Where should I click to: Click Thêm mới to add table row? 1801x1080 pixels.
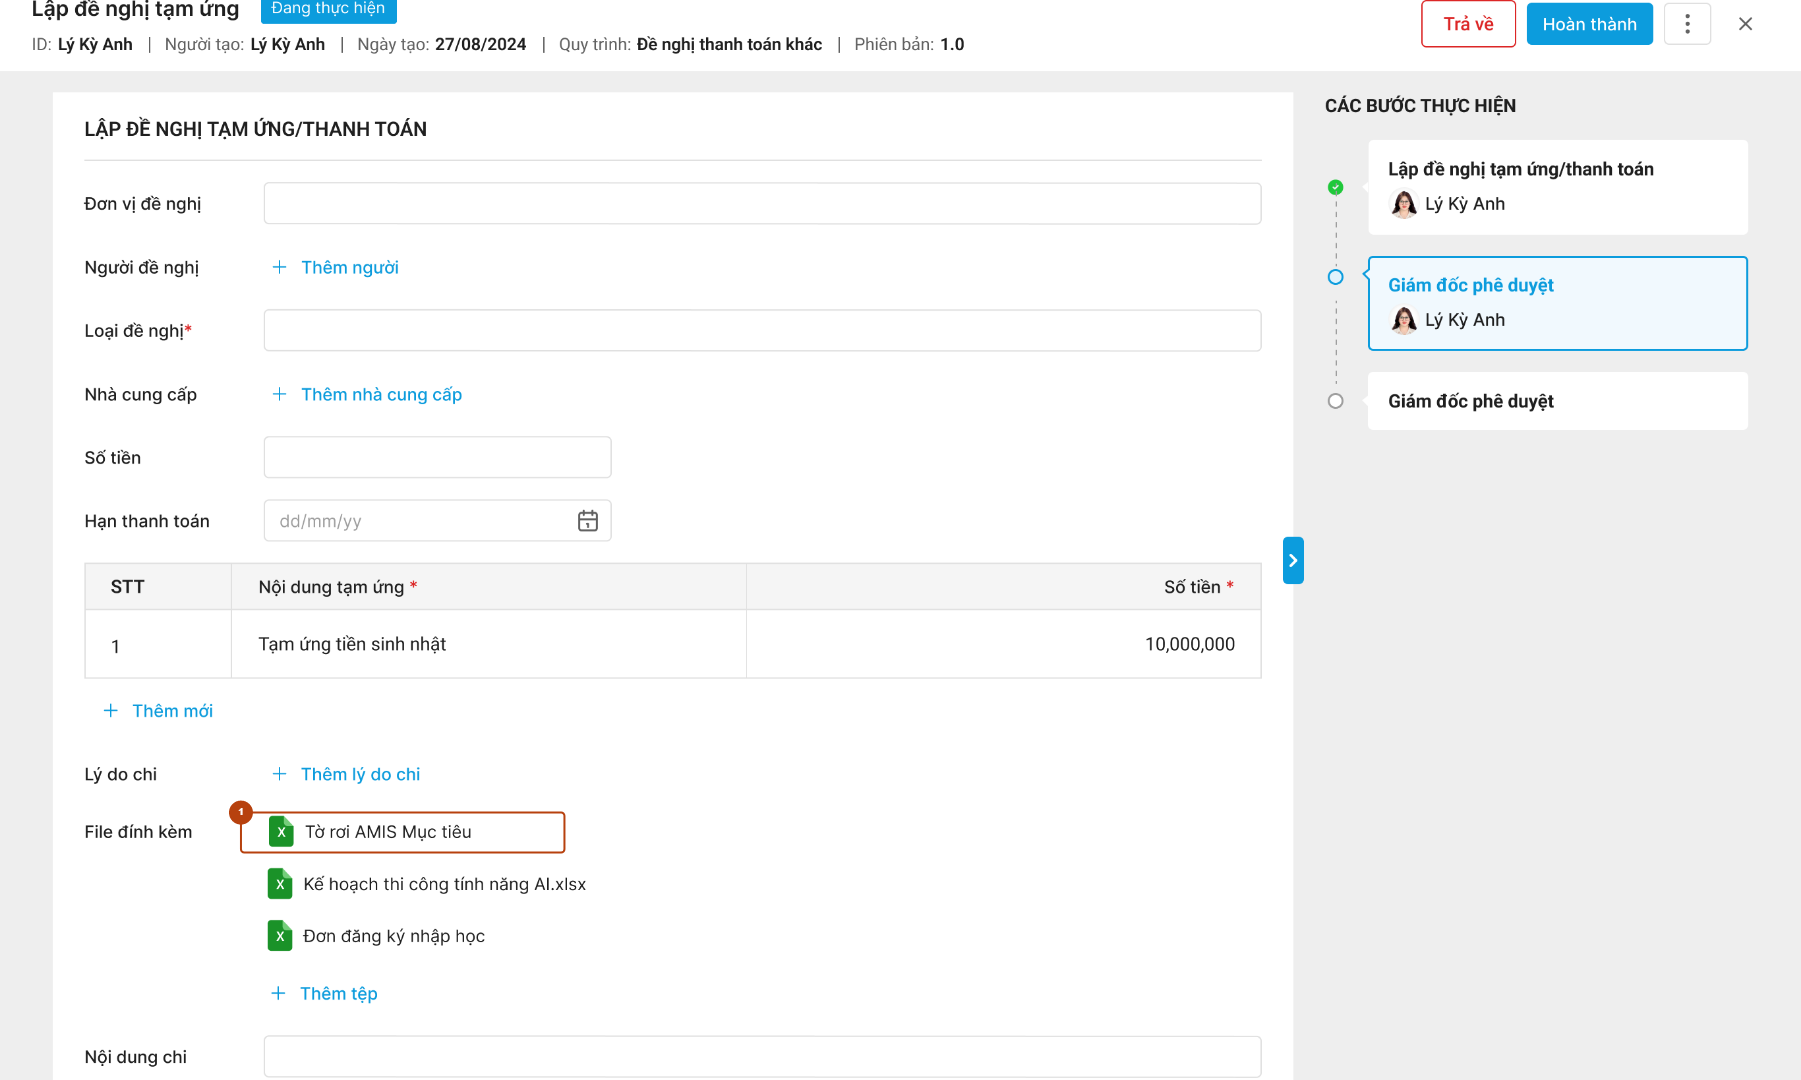(172, 711)
